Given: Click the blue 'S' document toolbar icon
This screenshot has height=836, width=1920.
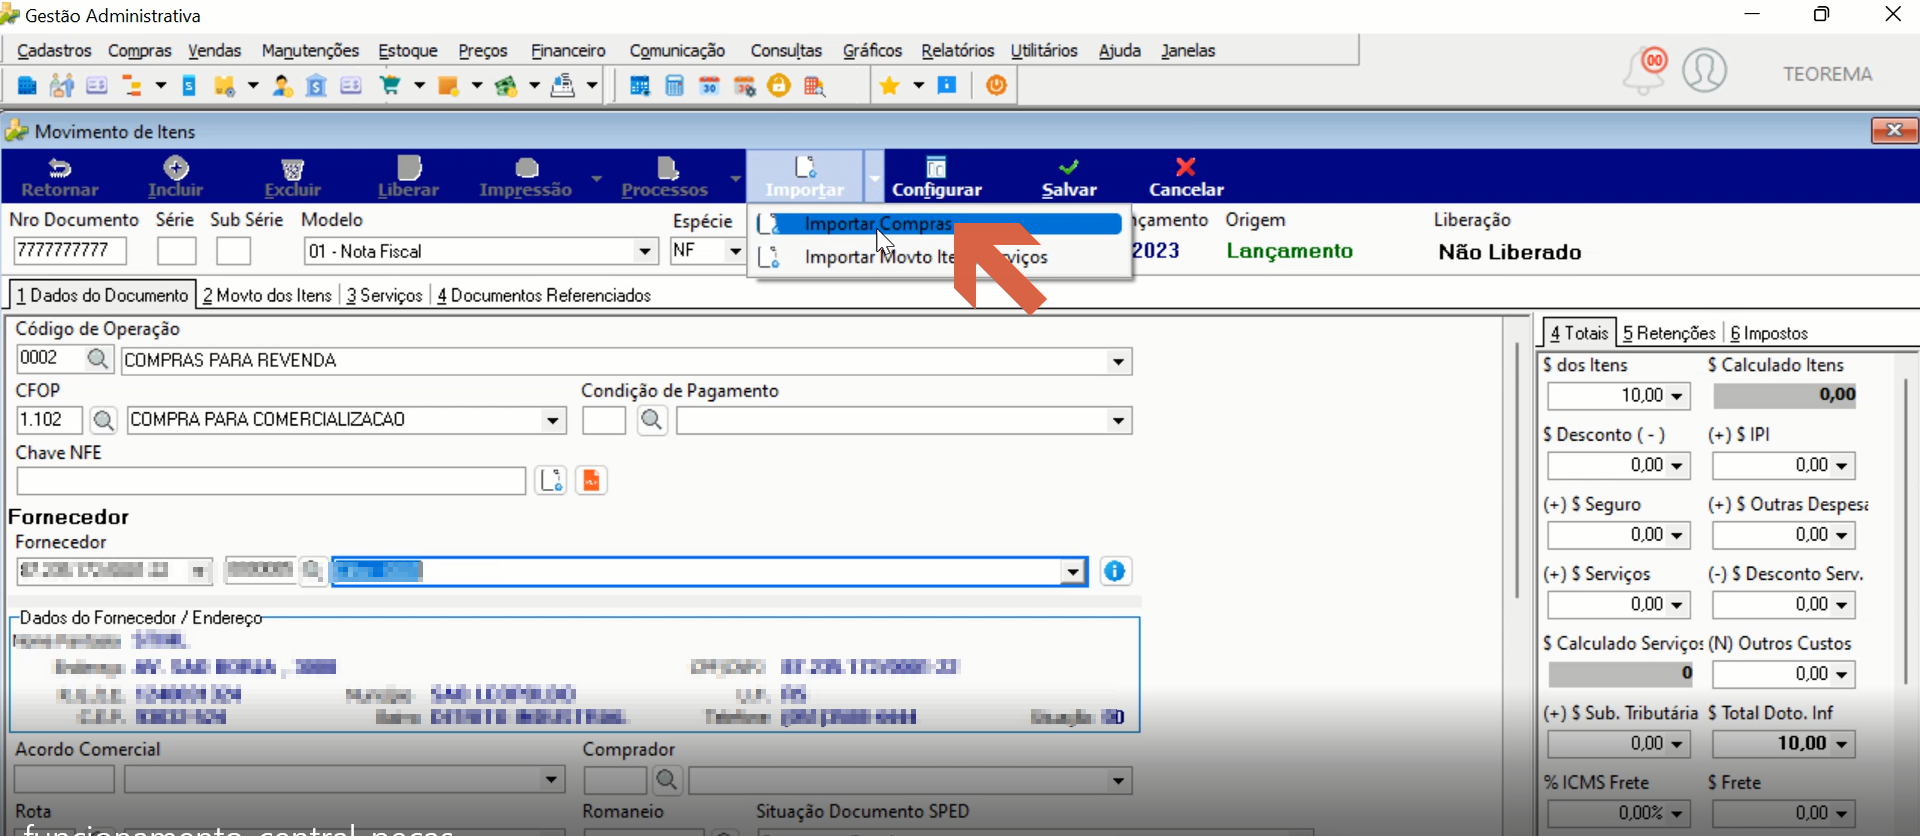Looking at the screenshot, I should [x=189, y=86].
